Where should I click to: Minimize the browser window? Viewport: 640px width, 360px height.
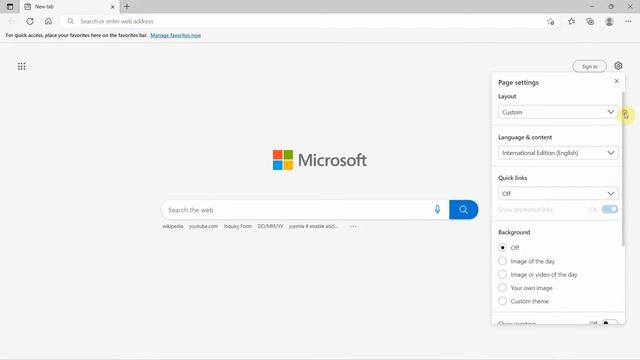click(x=592, y=7)
